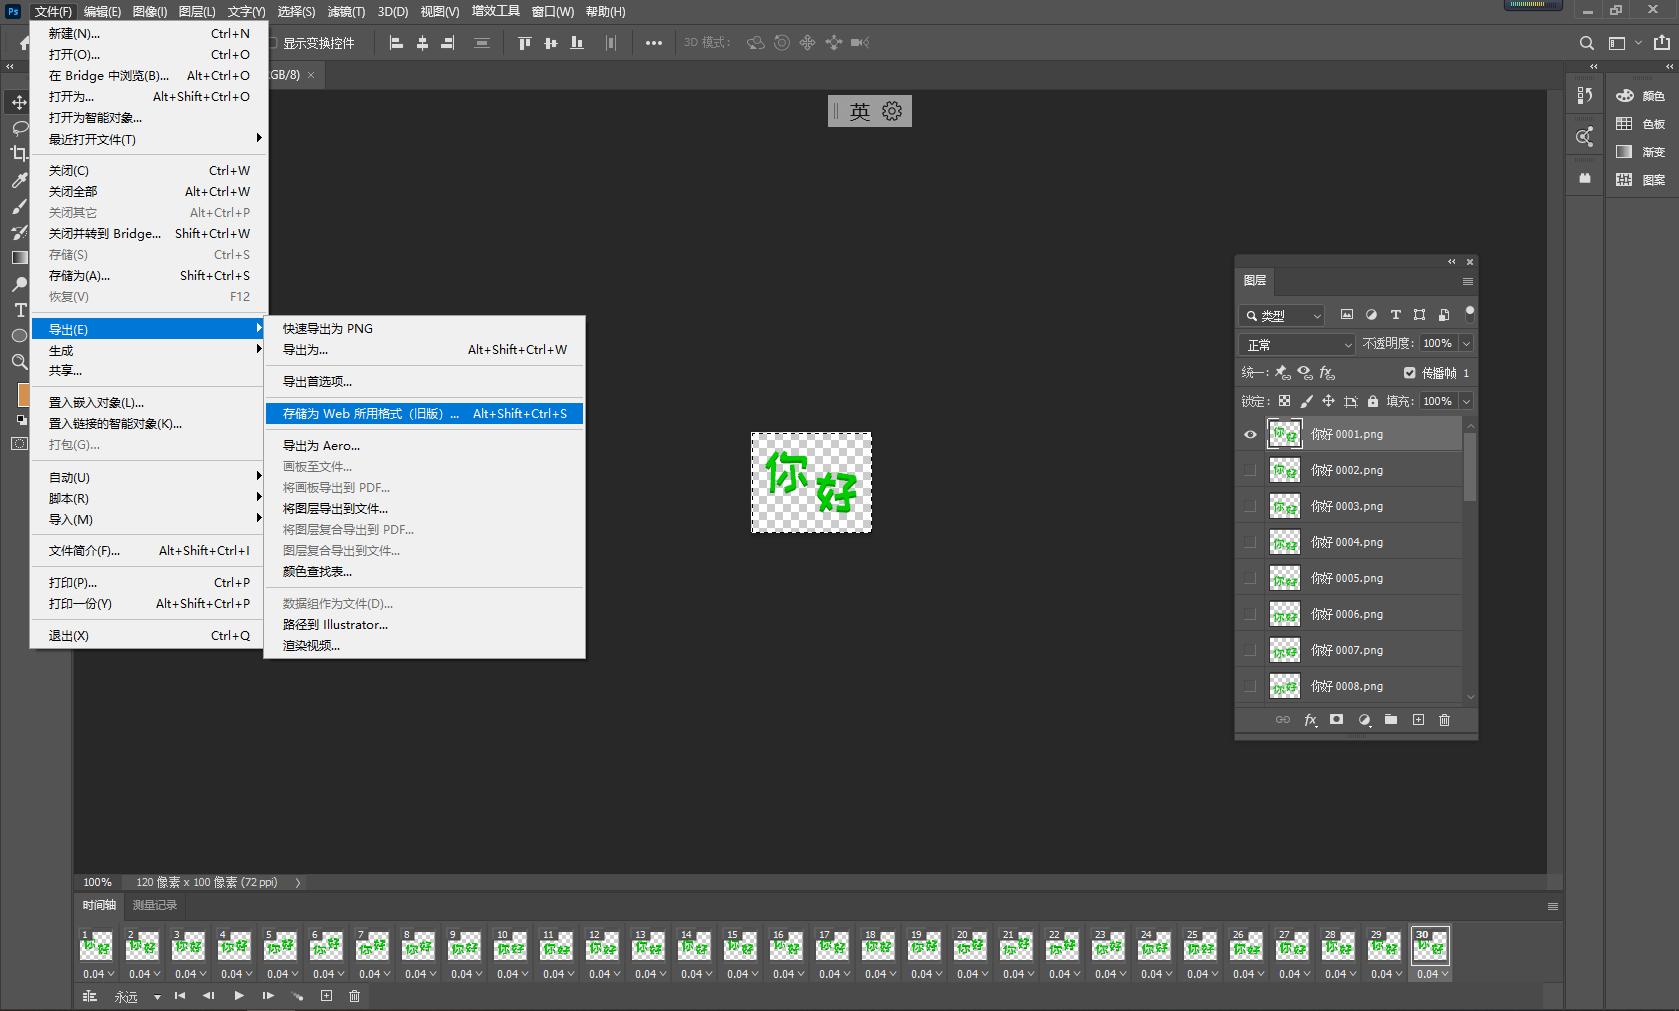Delete layer using the Layers panel trash icon

[x=1444, y=720]
